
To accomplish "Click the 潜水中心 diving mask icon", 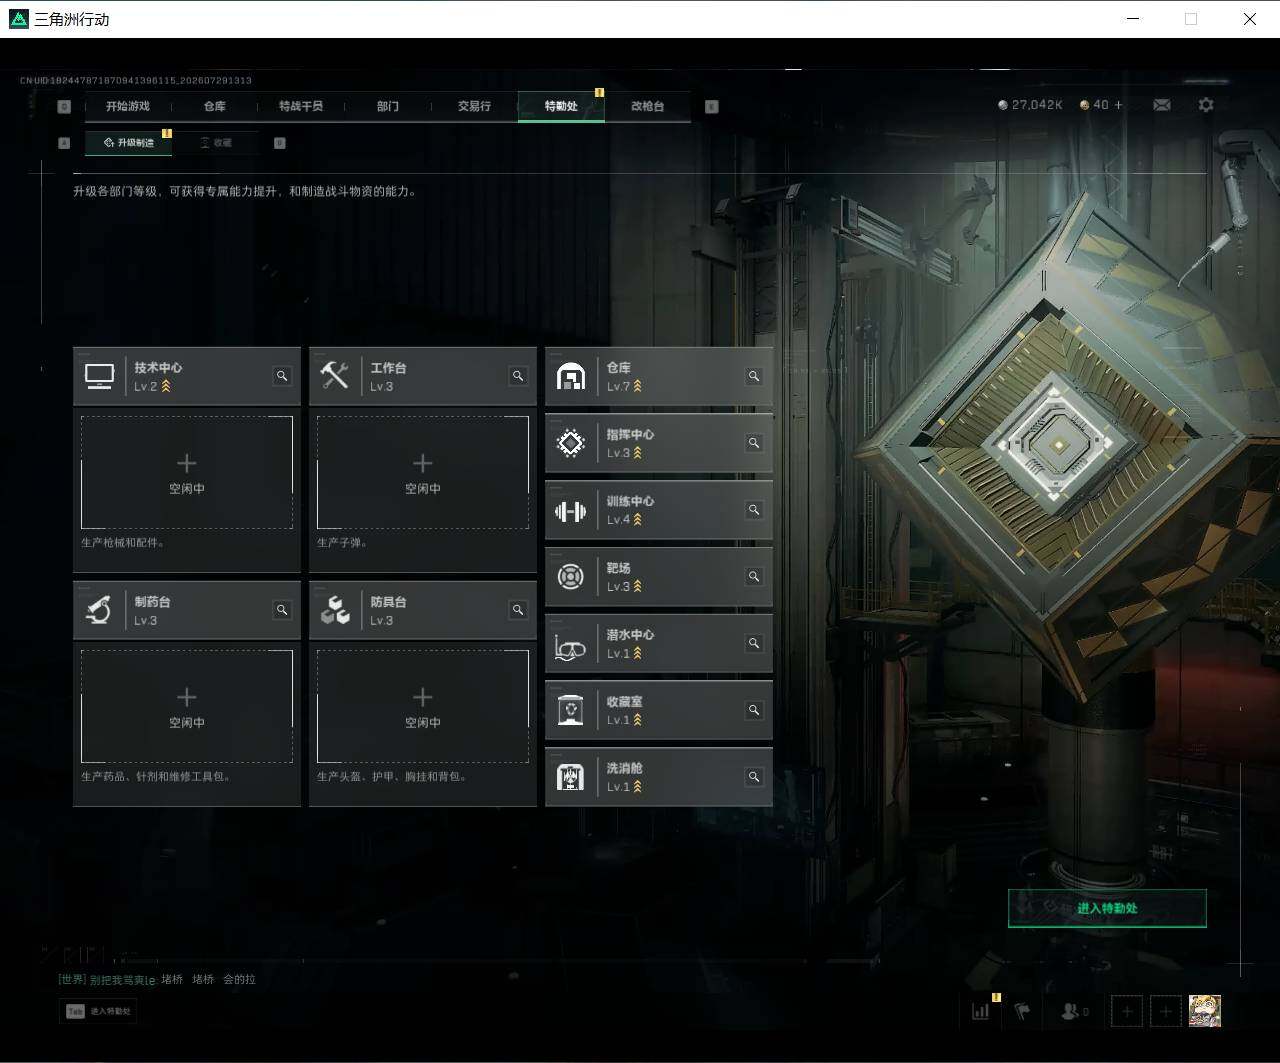I will coord(571,649).
